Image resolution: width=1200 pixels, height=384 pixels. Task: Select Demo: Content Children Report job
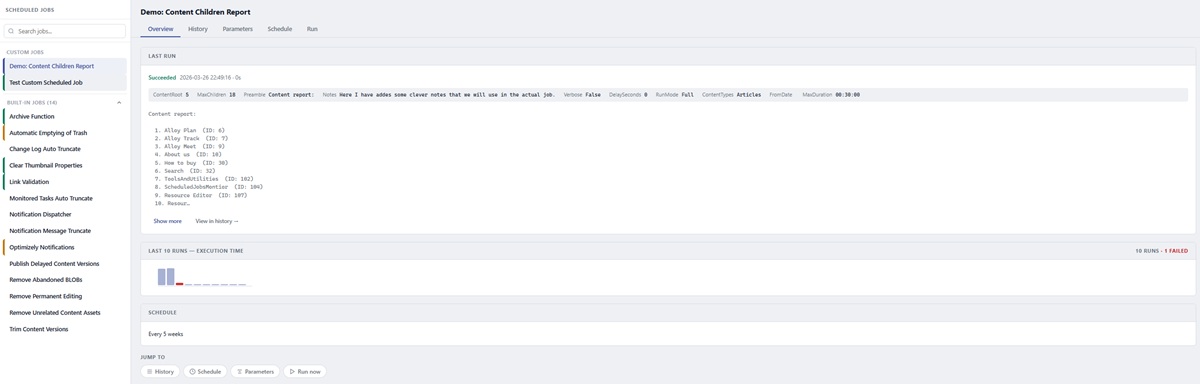coord(65,66)
